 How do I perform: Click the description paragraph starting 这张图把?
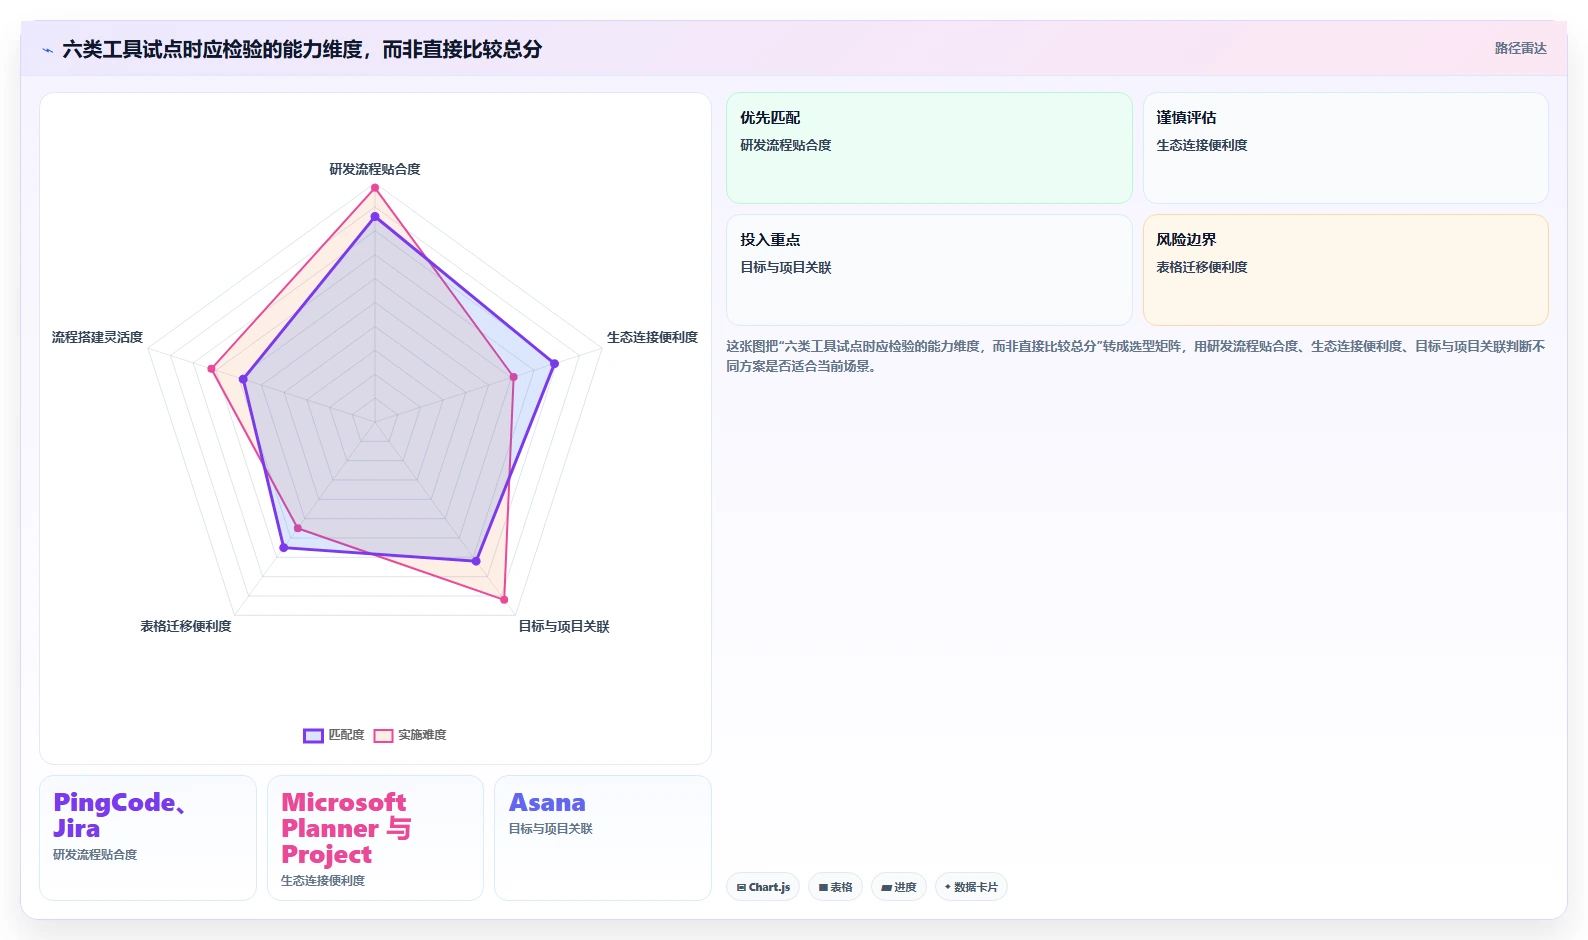1136,356
